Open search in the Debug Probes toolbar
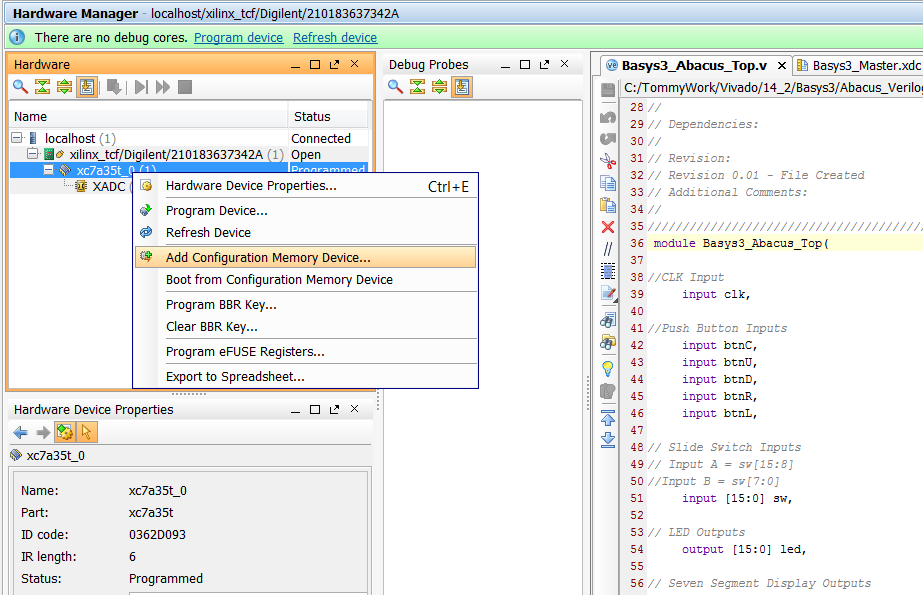Viewport: 923px width, 595px height. pos(396,87)
